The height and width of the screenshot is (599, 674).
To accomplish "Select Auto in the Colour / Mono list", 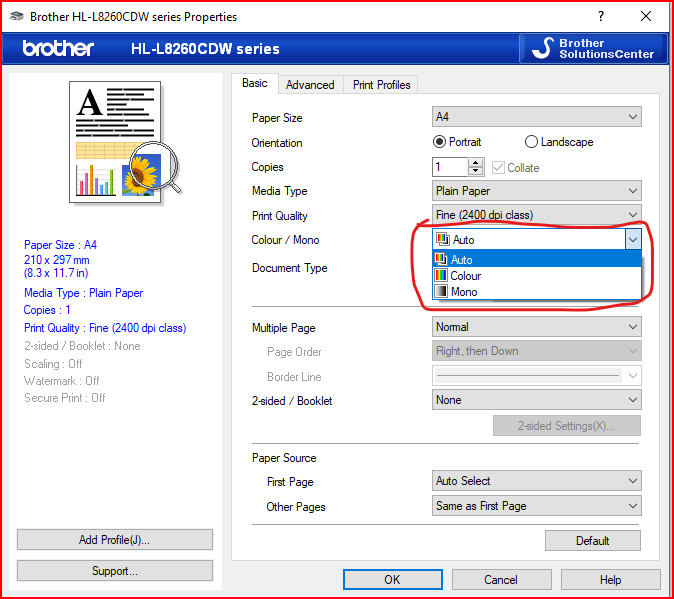I will pos(536,259).
